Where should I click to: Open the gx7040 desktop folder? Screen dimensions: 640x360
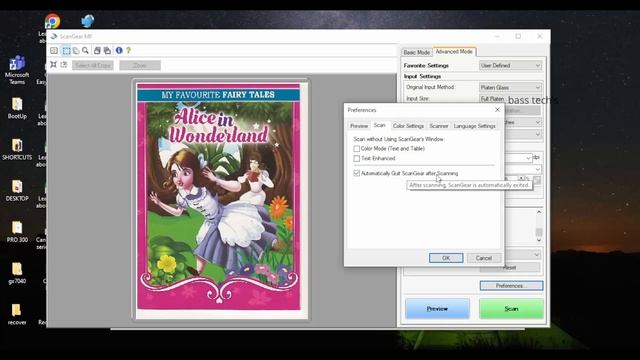(17, 273)
